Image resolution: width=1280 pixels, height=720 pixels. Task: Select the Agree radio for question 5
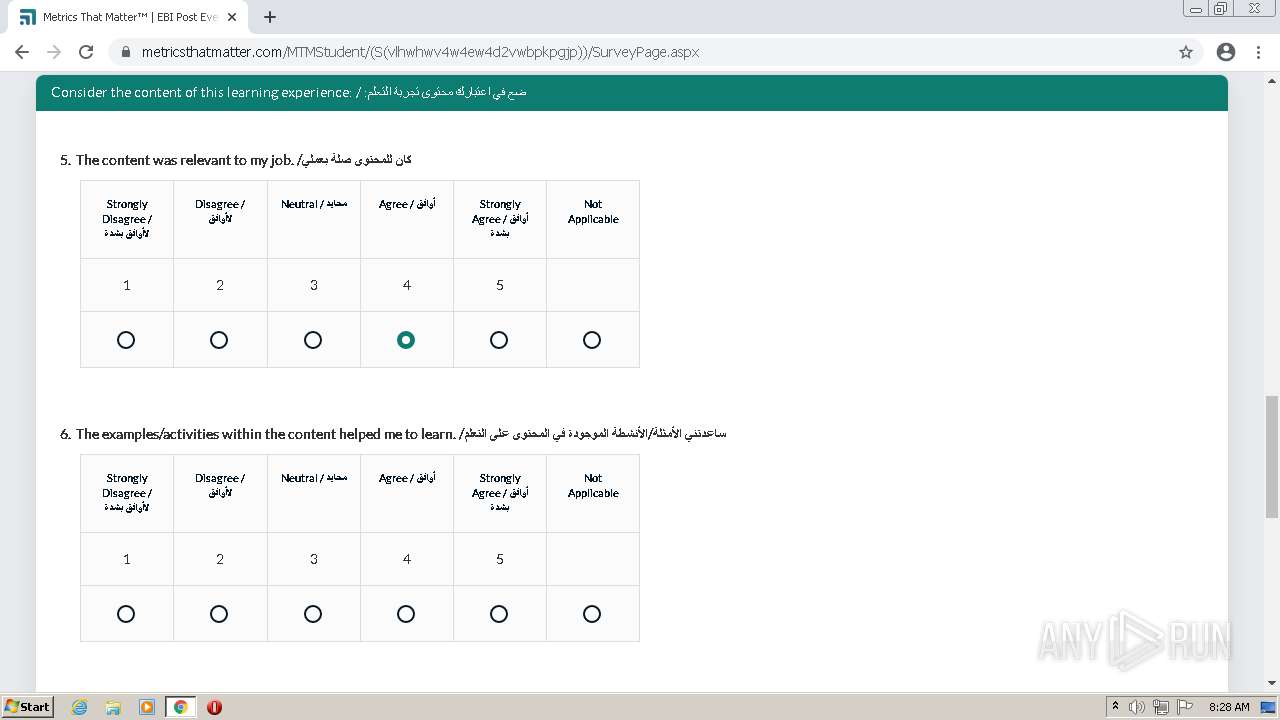pos(406,340)
